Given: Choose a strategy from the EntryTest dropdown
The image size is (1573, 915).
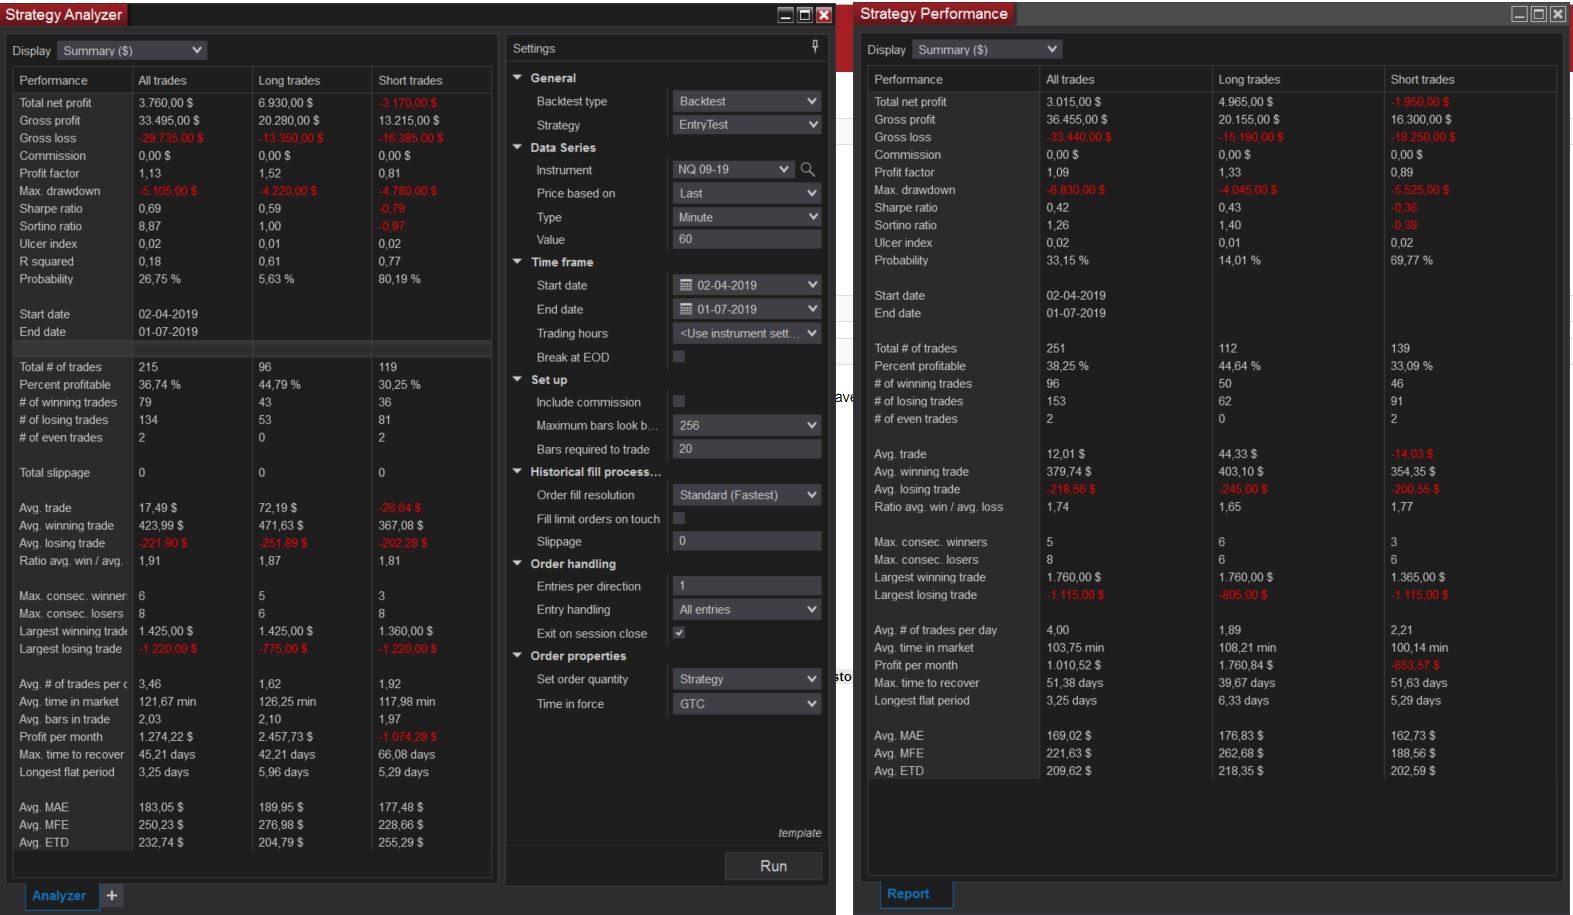Looking at the screenshot, I should tap(747, 125).
